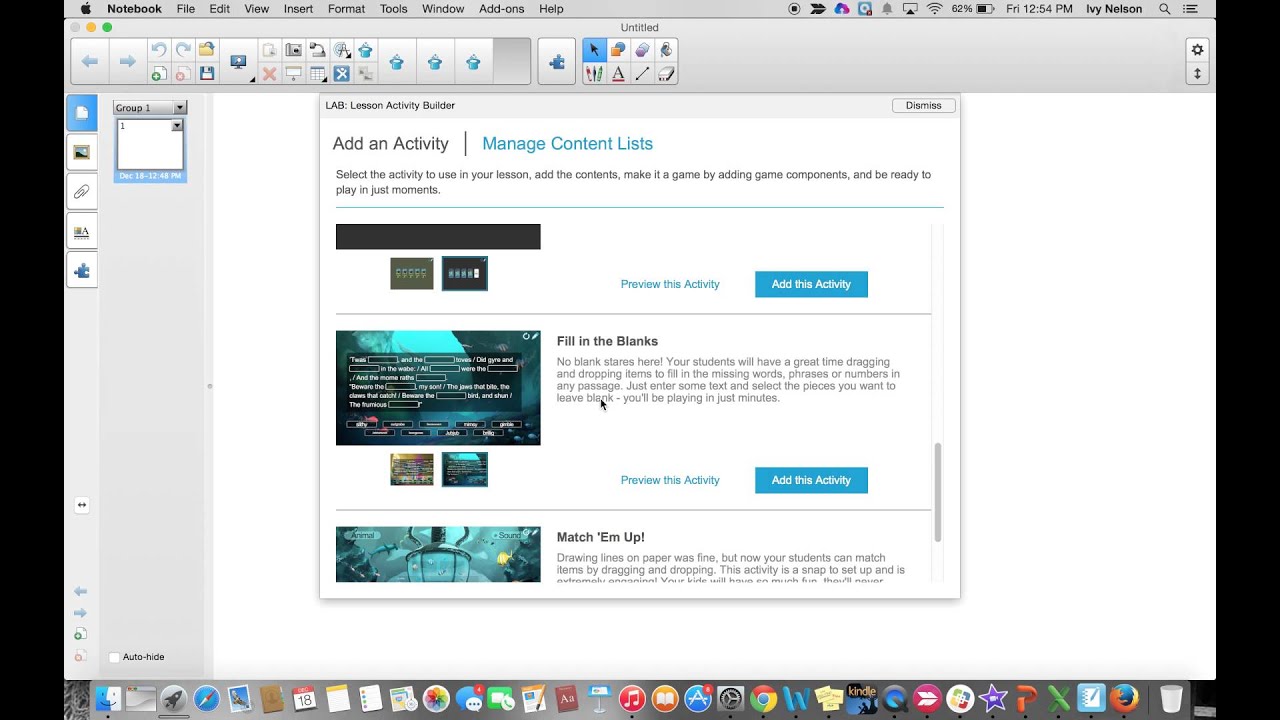Viewport: 1280px width, 720px height.
Task: Select the page 1 thumbnail in Page Sorter
Action: pyautogui.click(x=150, y=145)
